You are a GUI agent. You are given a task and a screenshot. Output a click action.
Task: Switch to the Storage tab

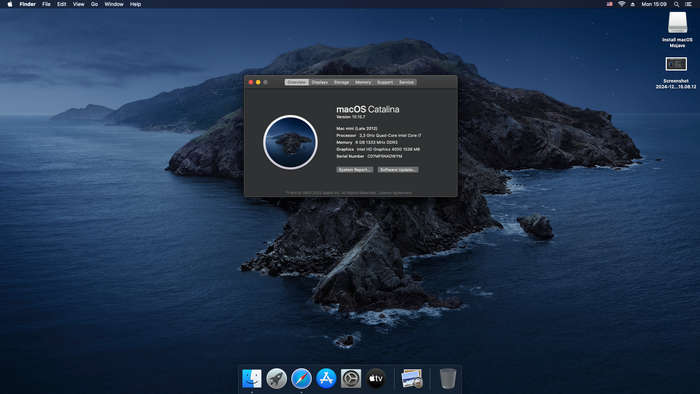342,82
